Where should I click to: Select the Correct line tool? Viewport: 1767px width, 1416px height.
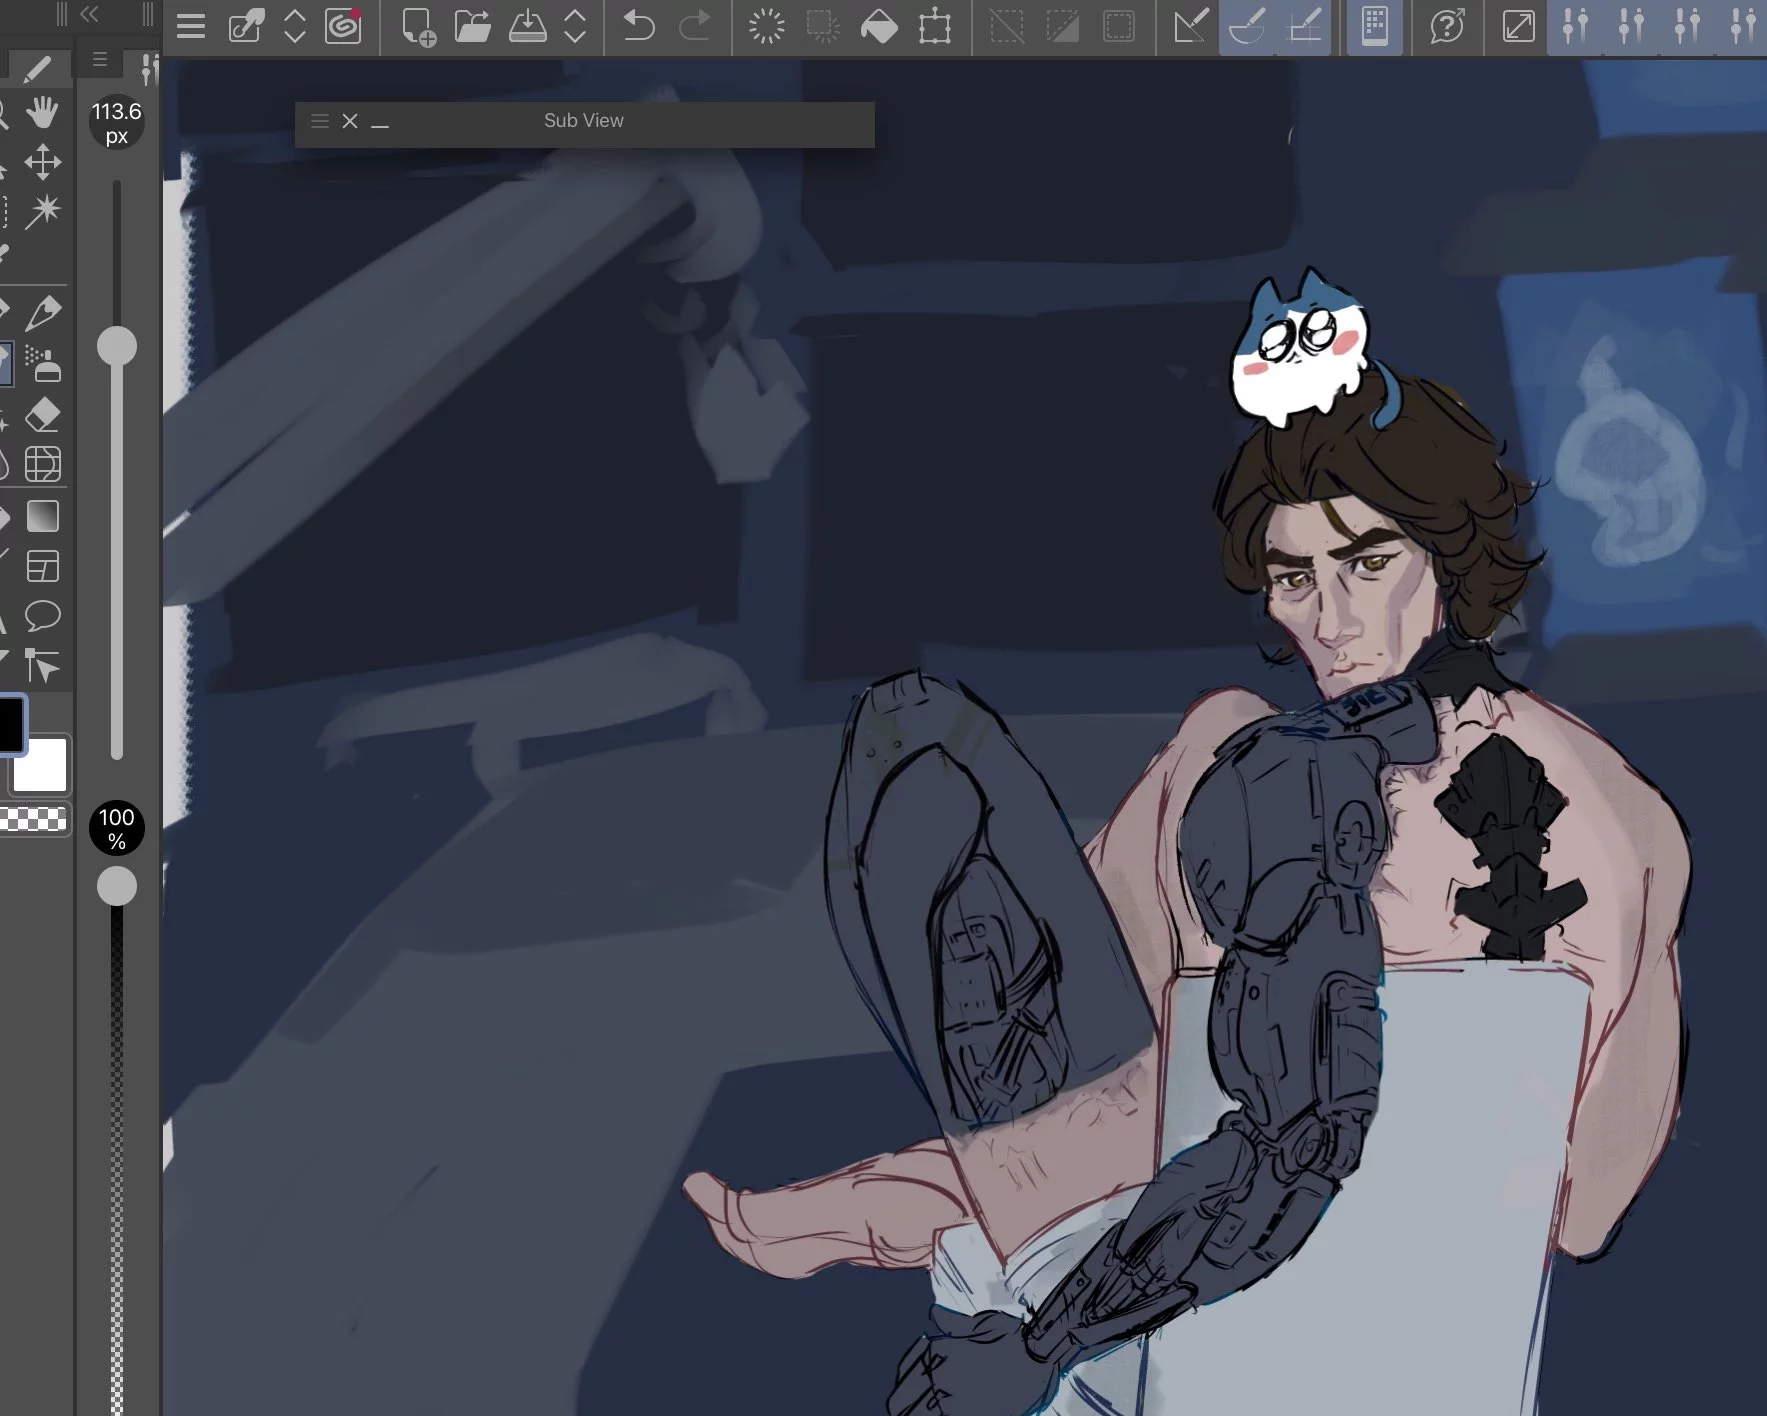coord(42,665)
